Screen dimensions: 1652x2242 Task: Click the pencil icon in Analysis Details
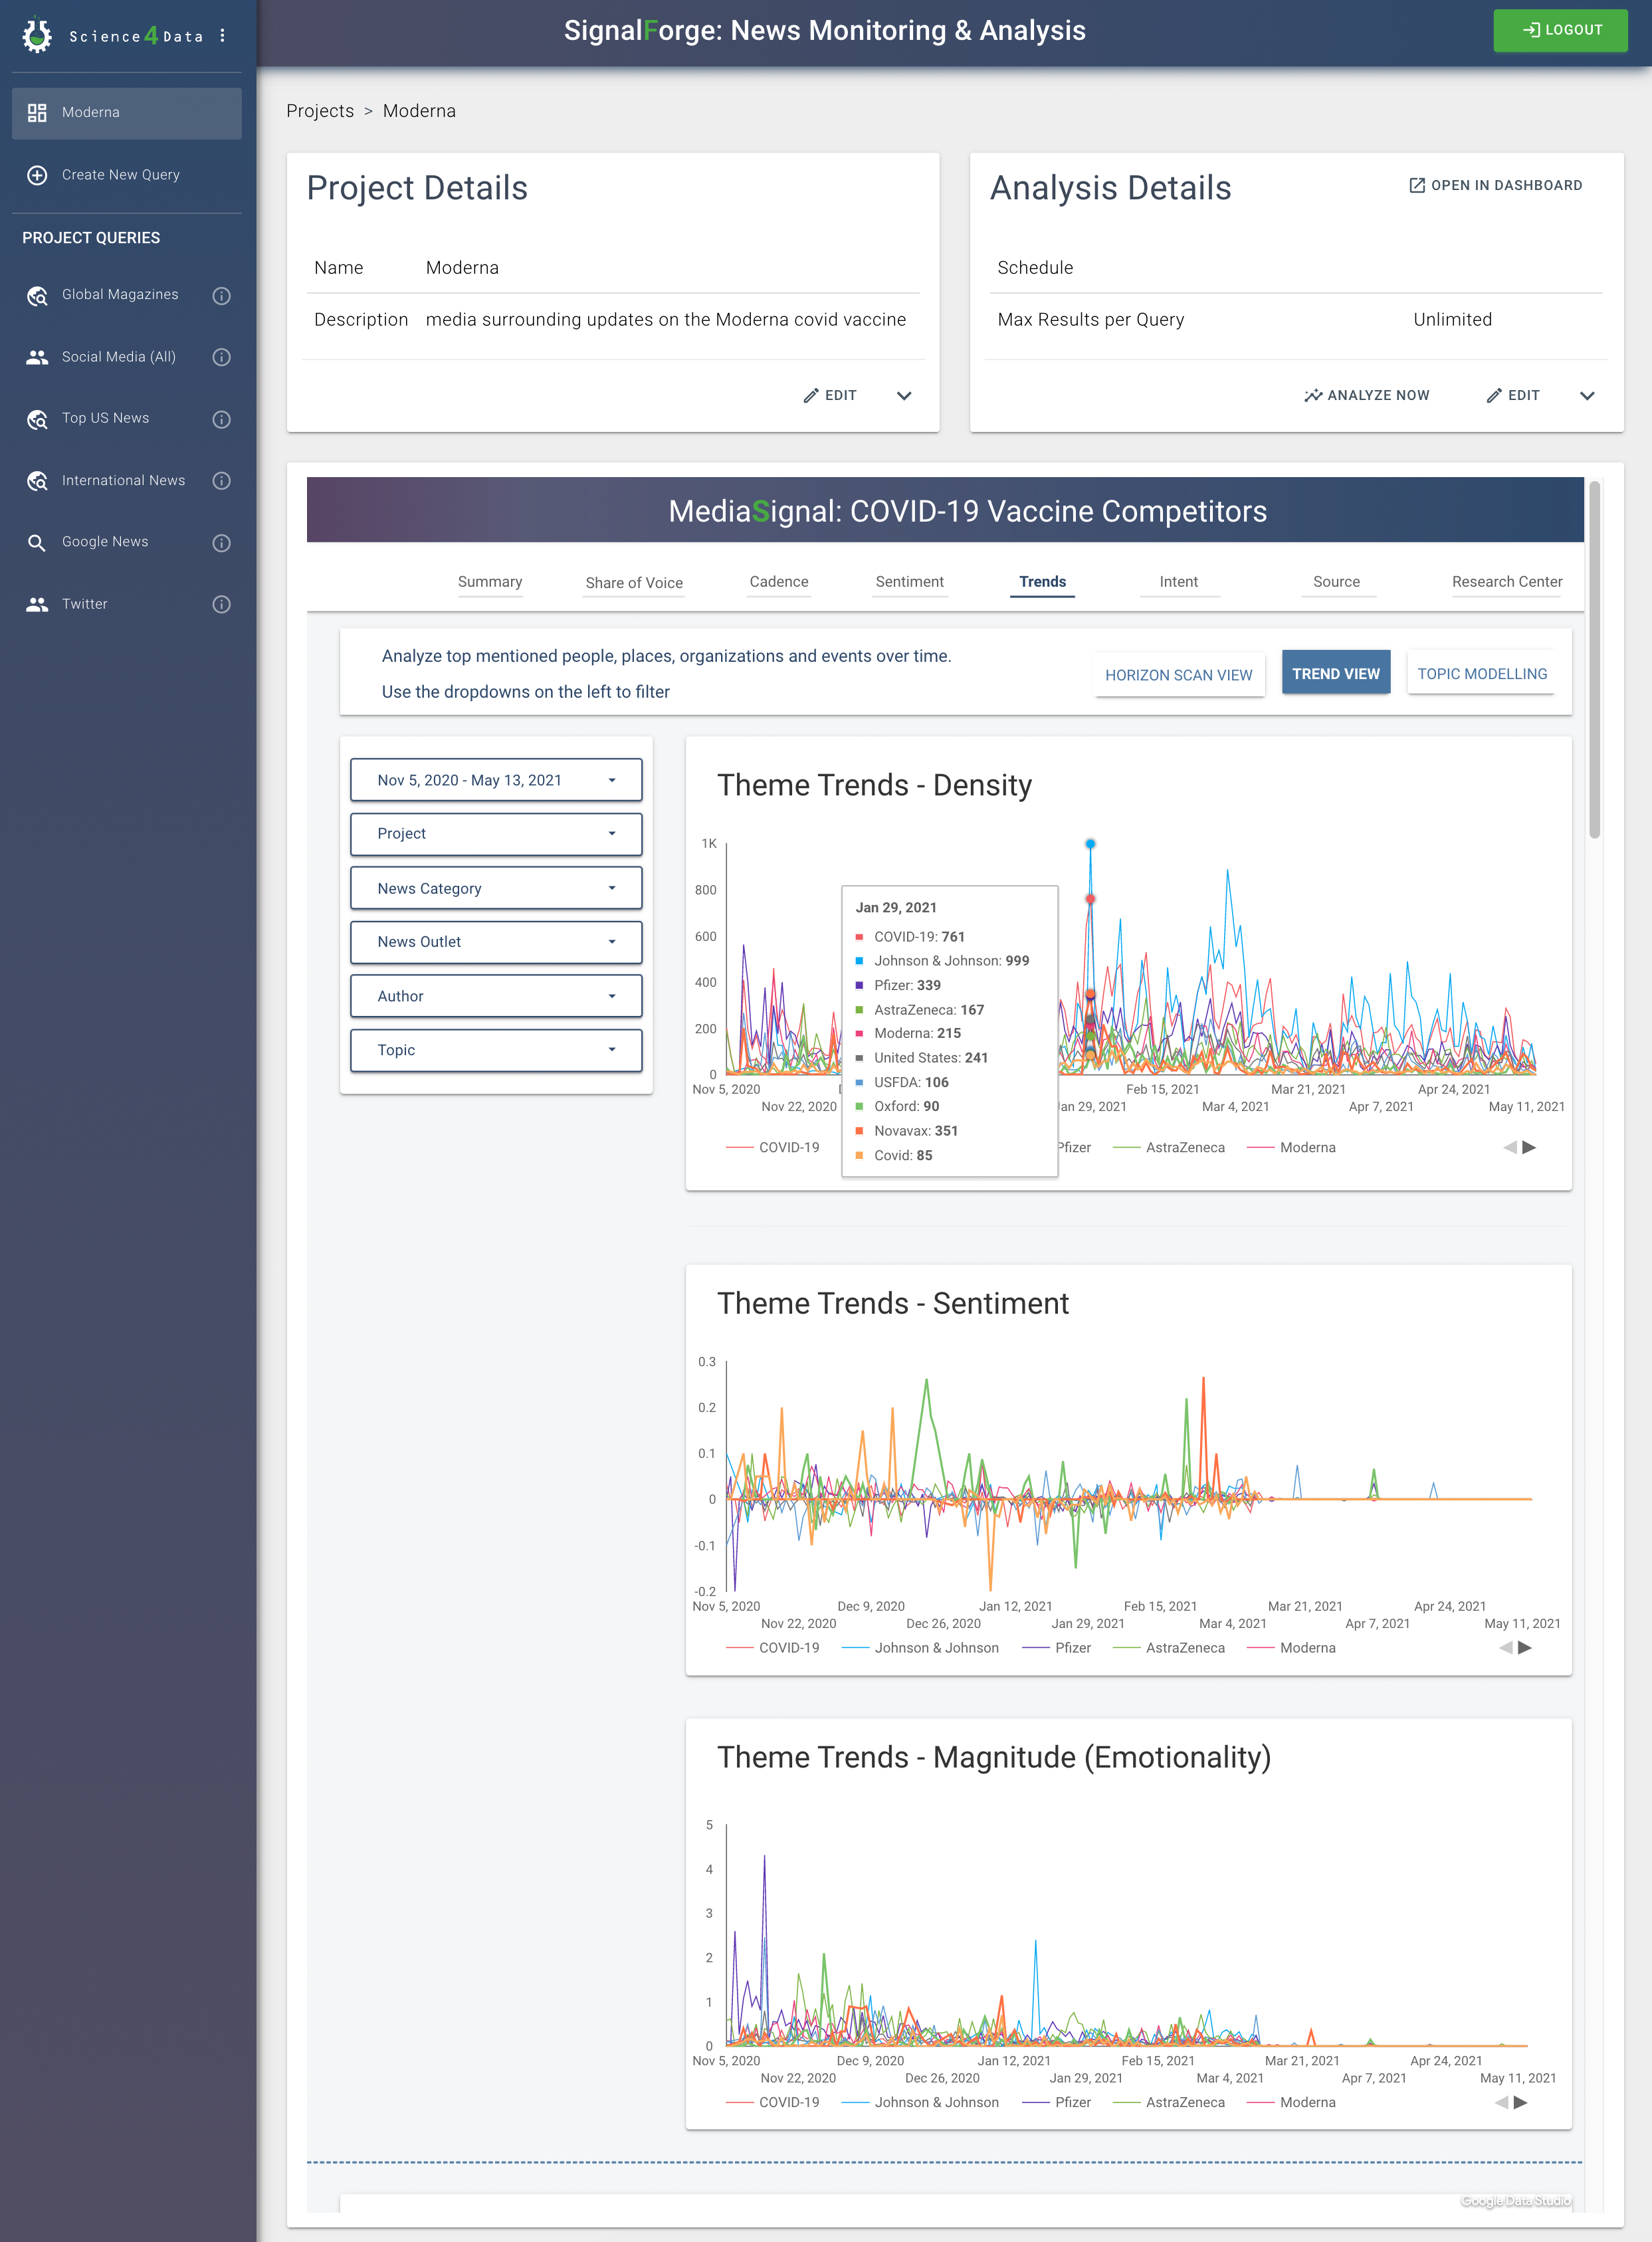pos(1494,396)
